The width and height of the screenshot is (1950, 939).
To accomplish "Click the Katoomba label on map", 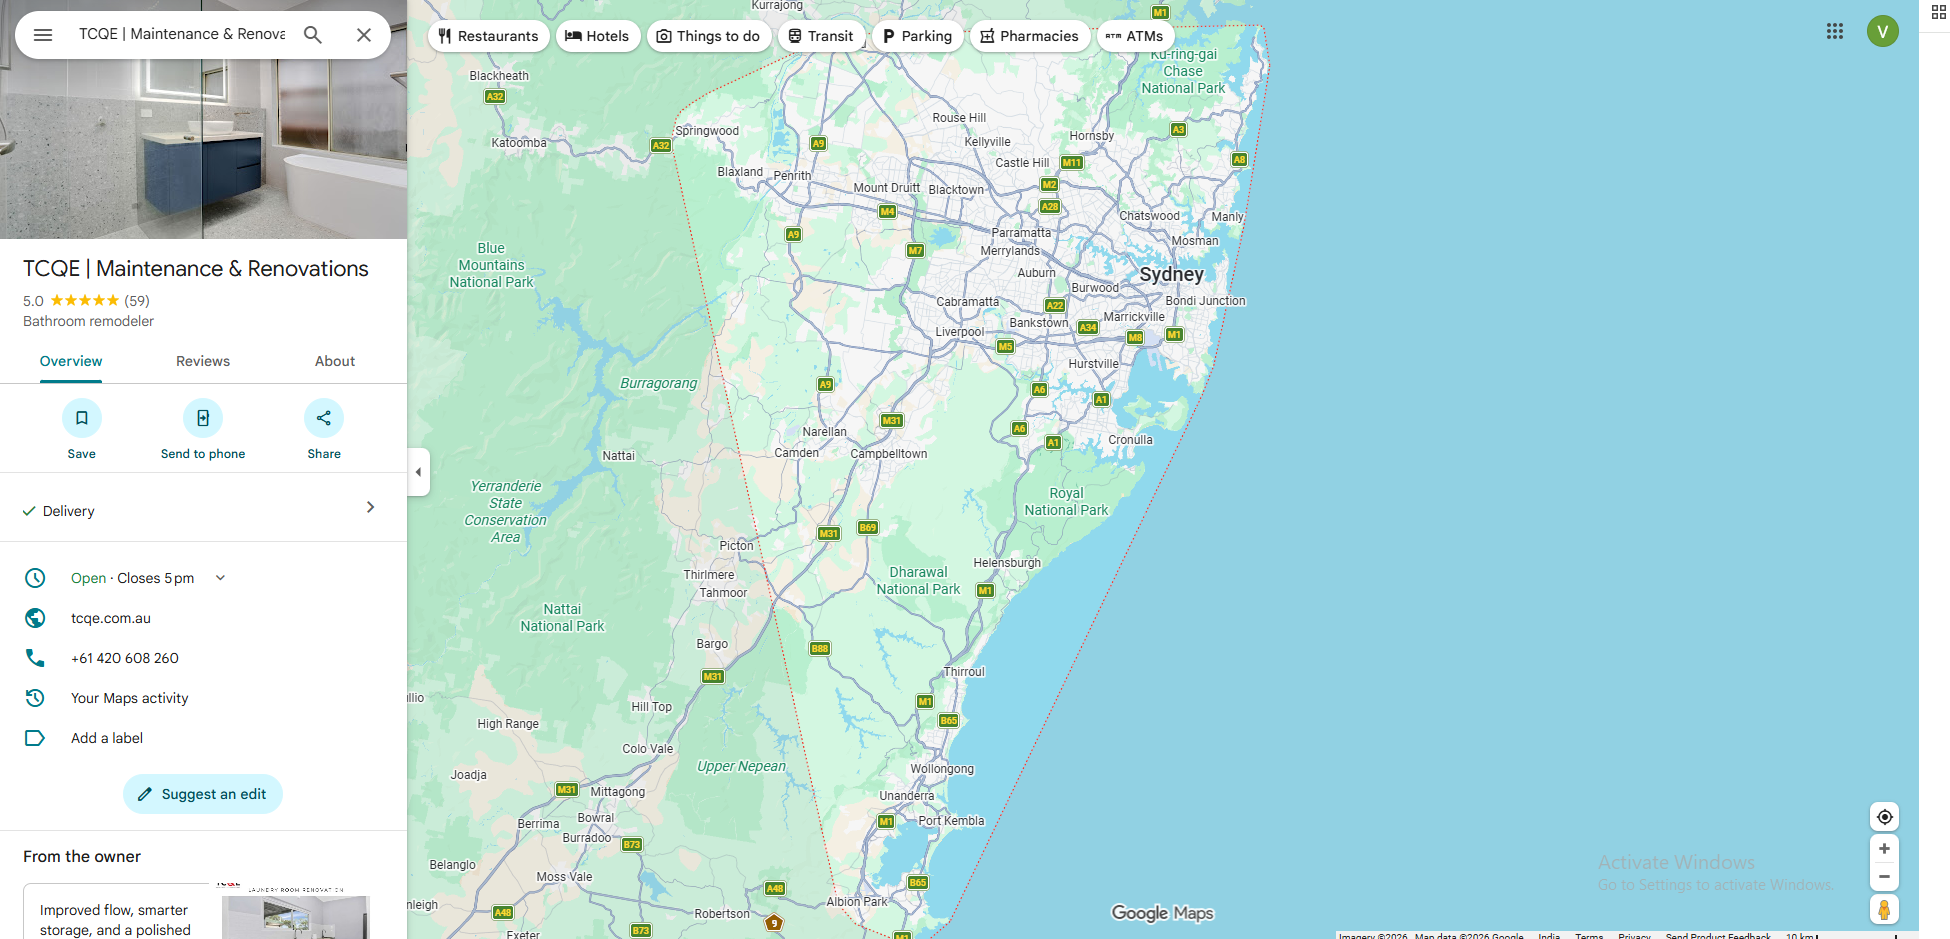I will pos(519,143).
